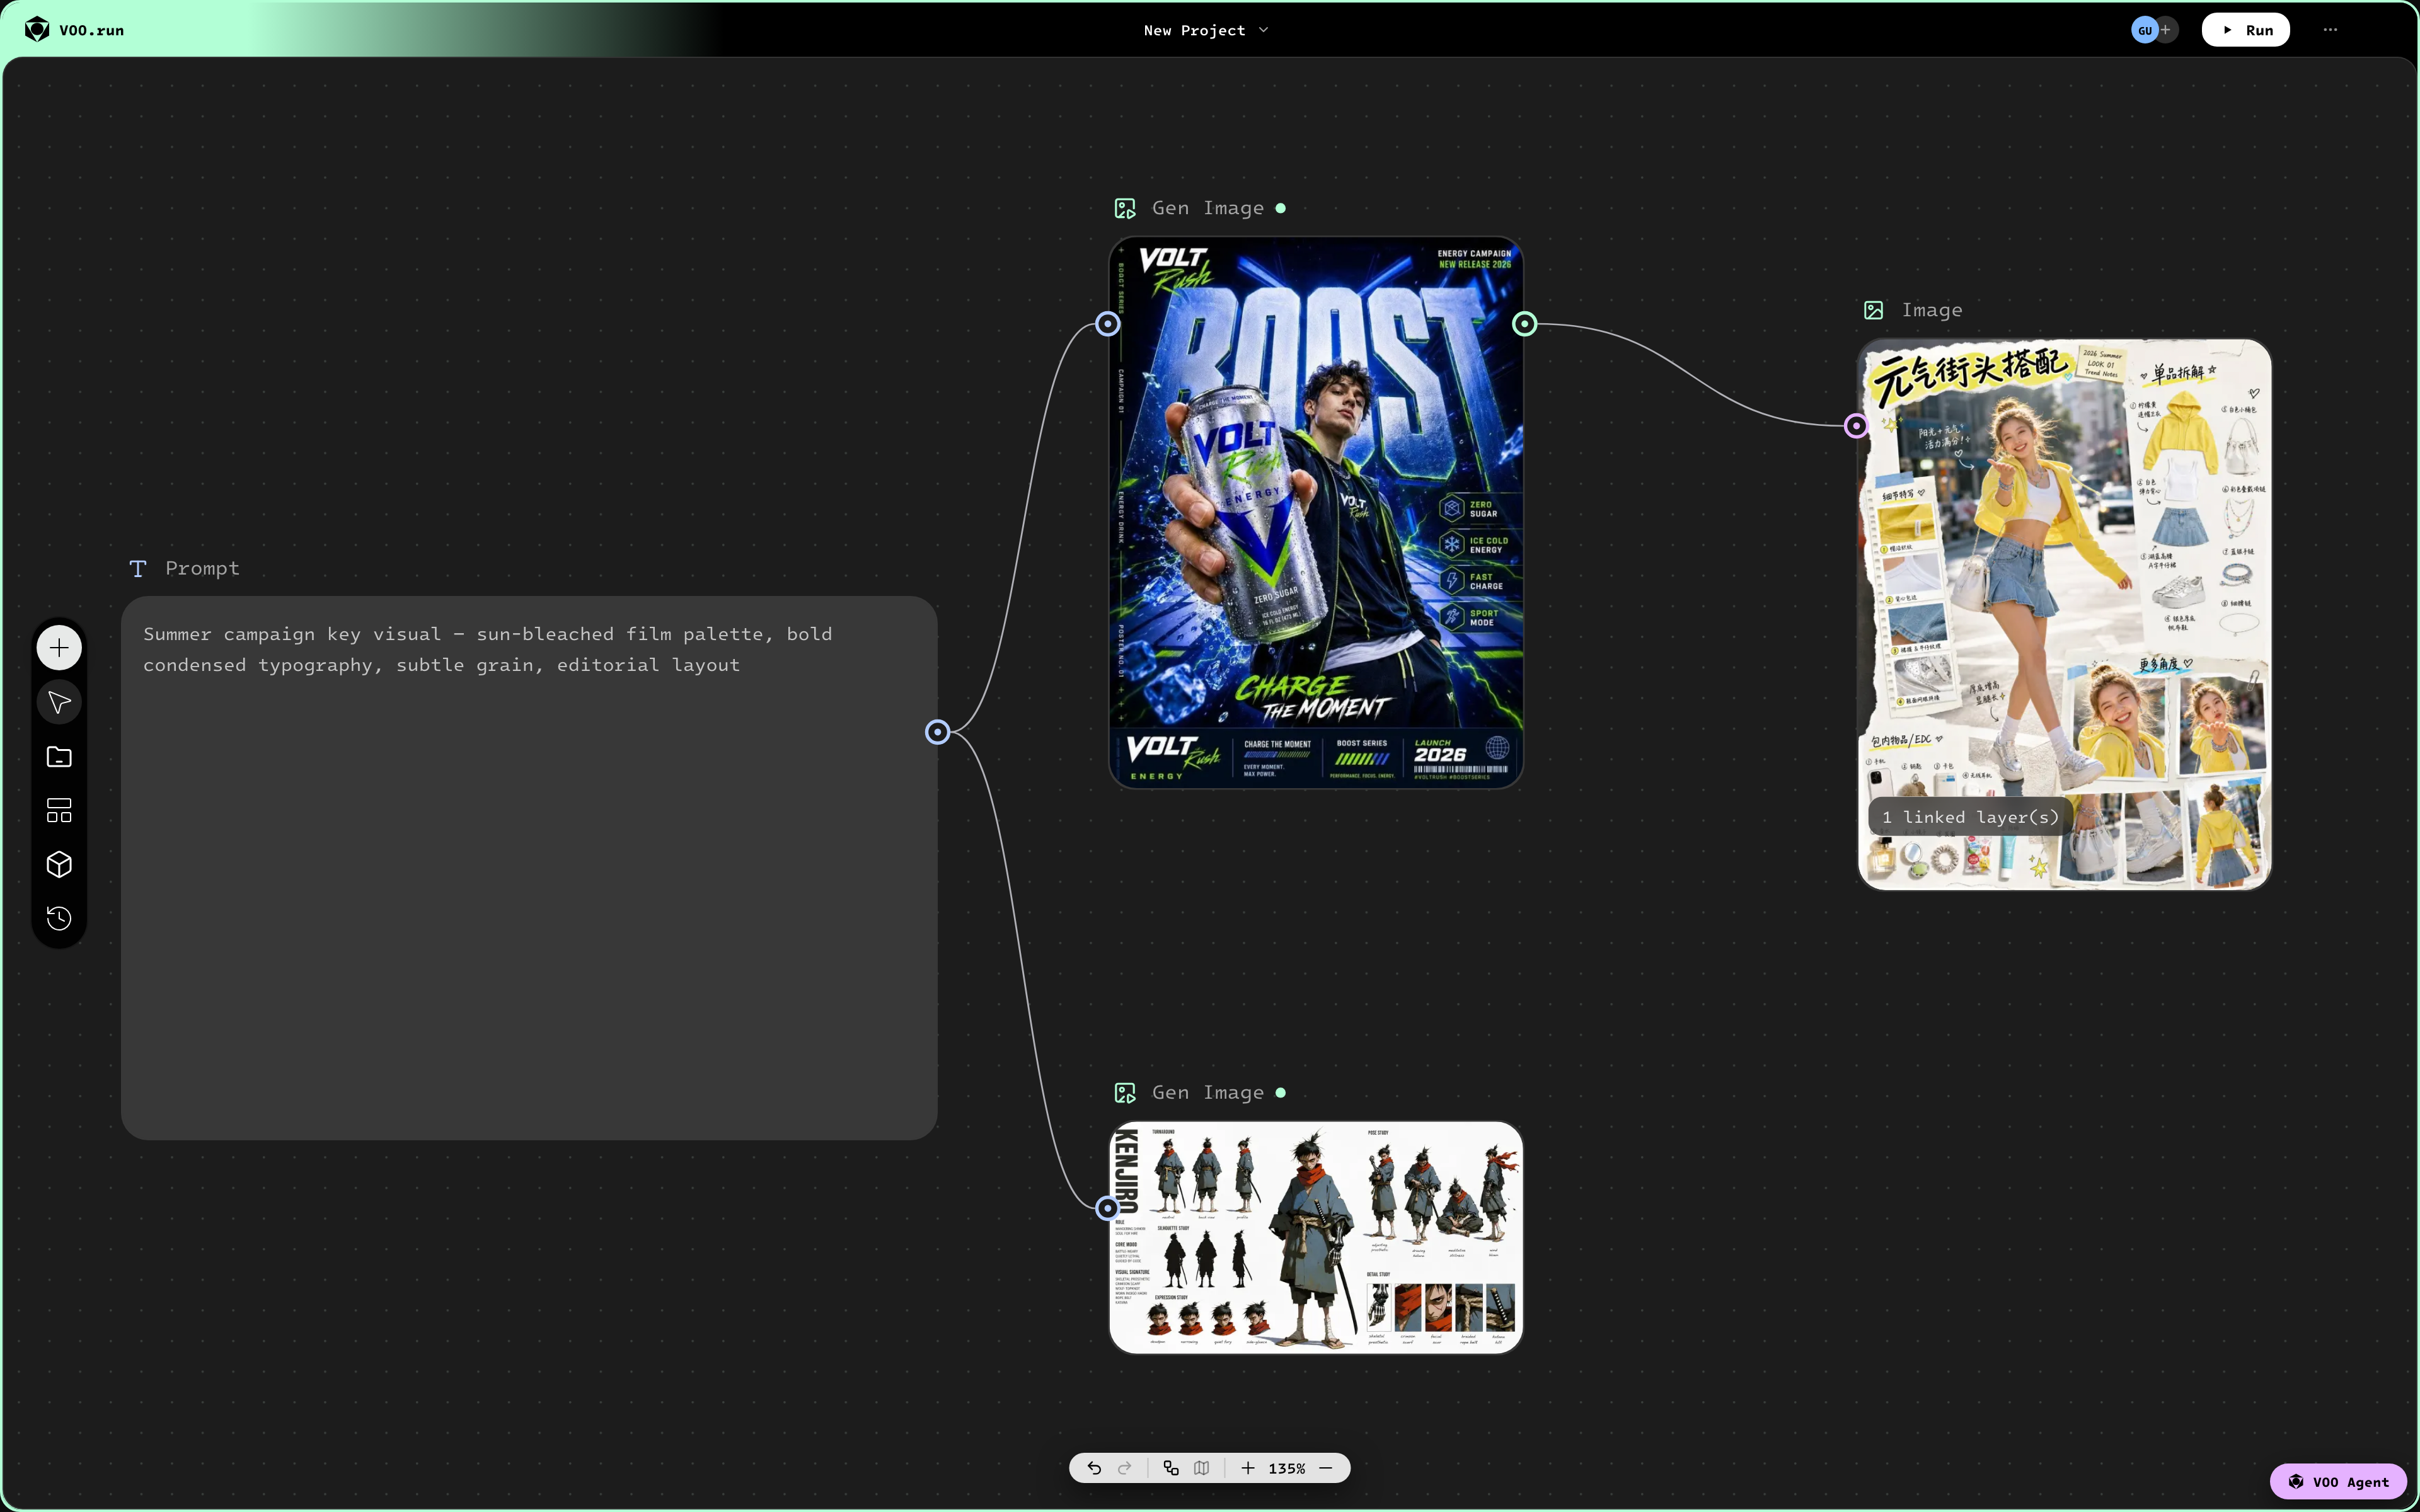
Task: Click the VOO.run logo icon
Action: tap(37, 30)
